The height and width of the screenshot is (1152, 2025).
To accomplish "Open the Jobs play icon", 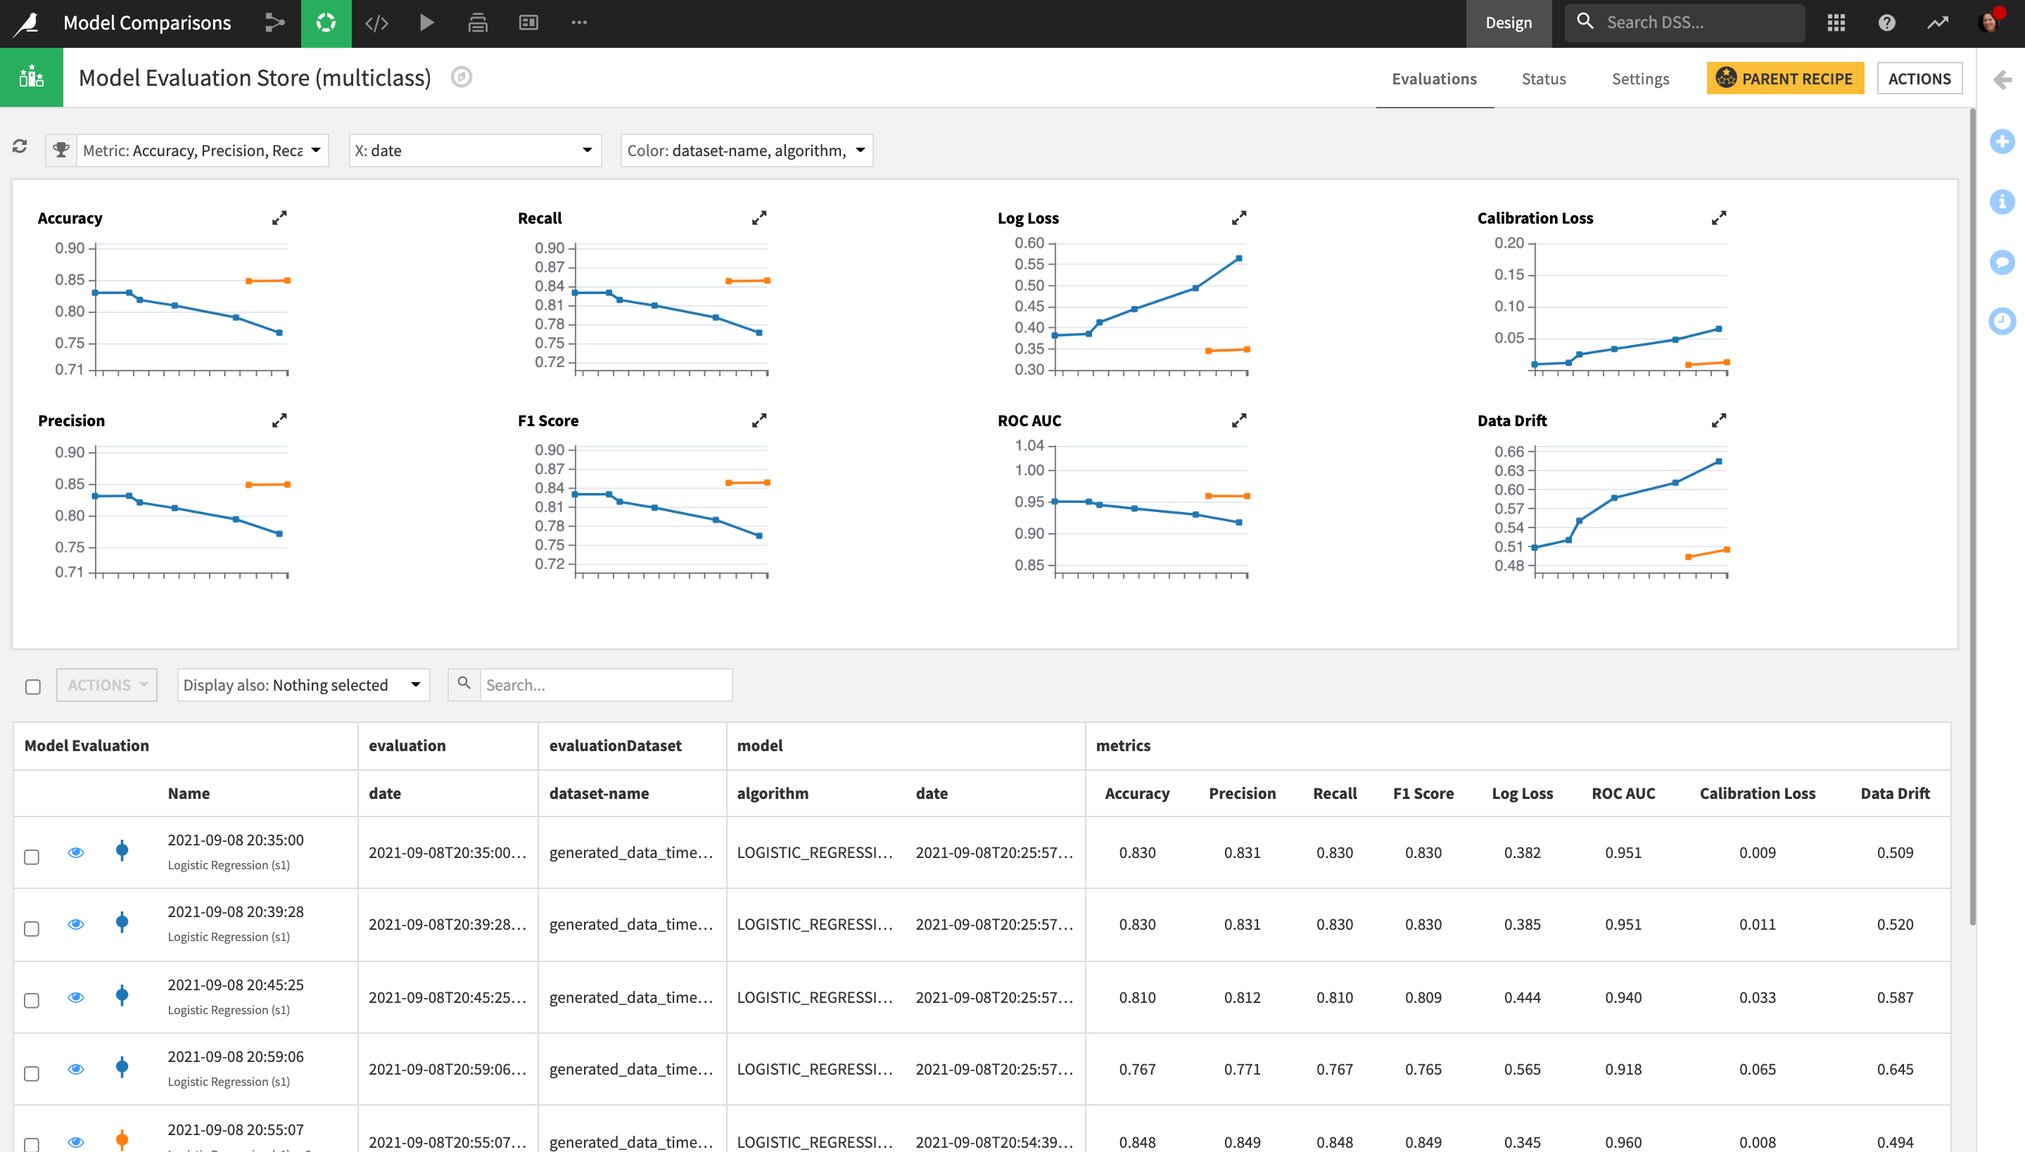I will click(x=427, y=22).
